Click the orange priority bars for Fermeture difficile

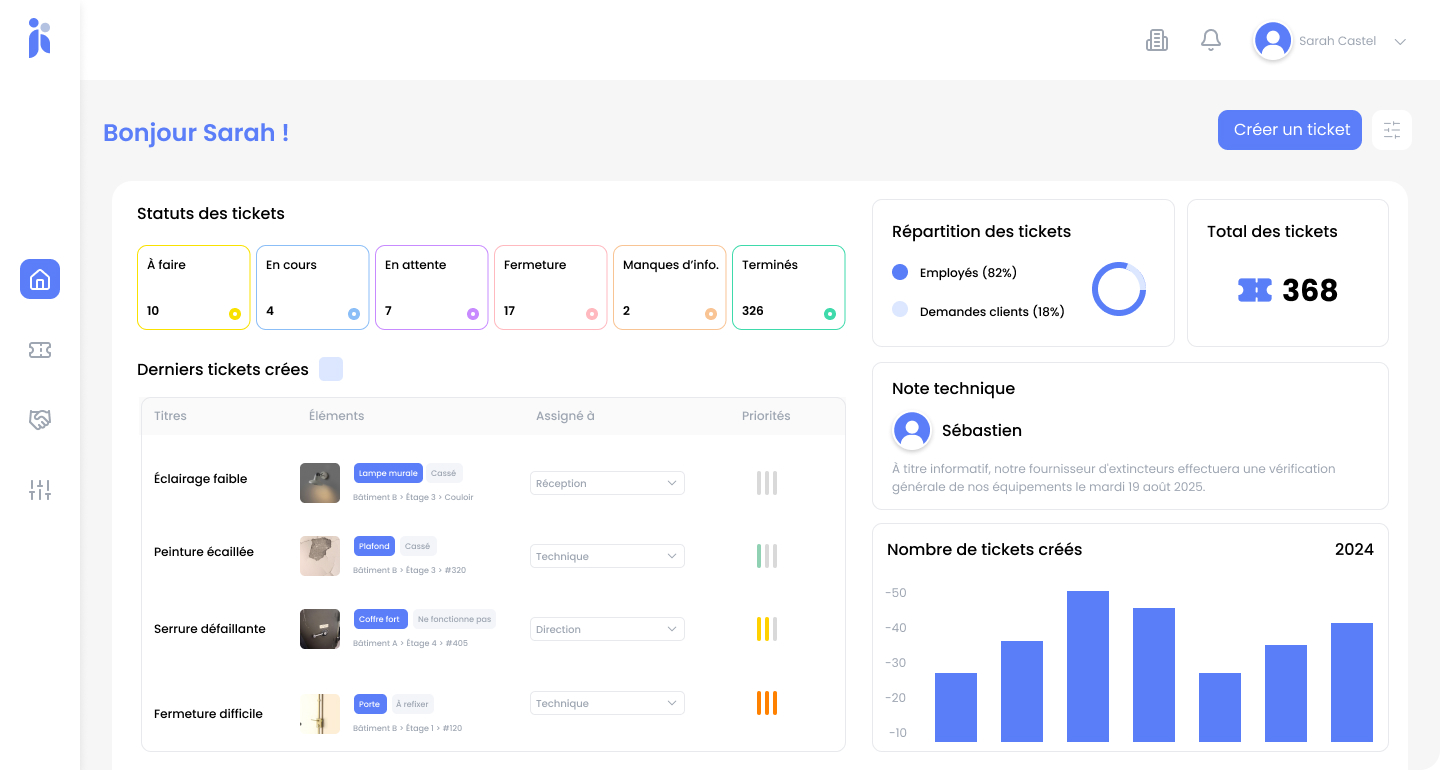766,703
